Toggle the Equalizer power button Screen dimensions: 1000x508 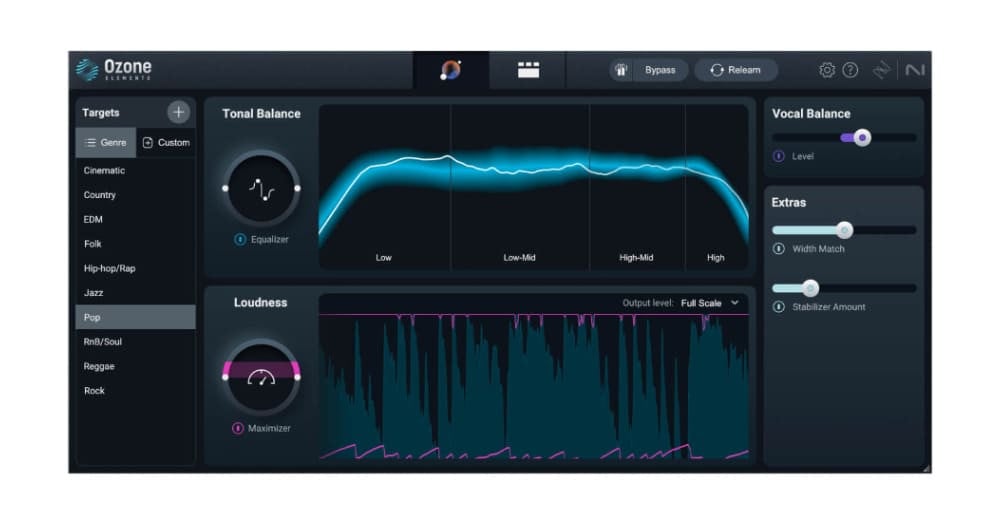(x=239, y=239)
